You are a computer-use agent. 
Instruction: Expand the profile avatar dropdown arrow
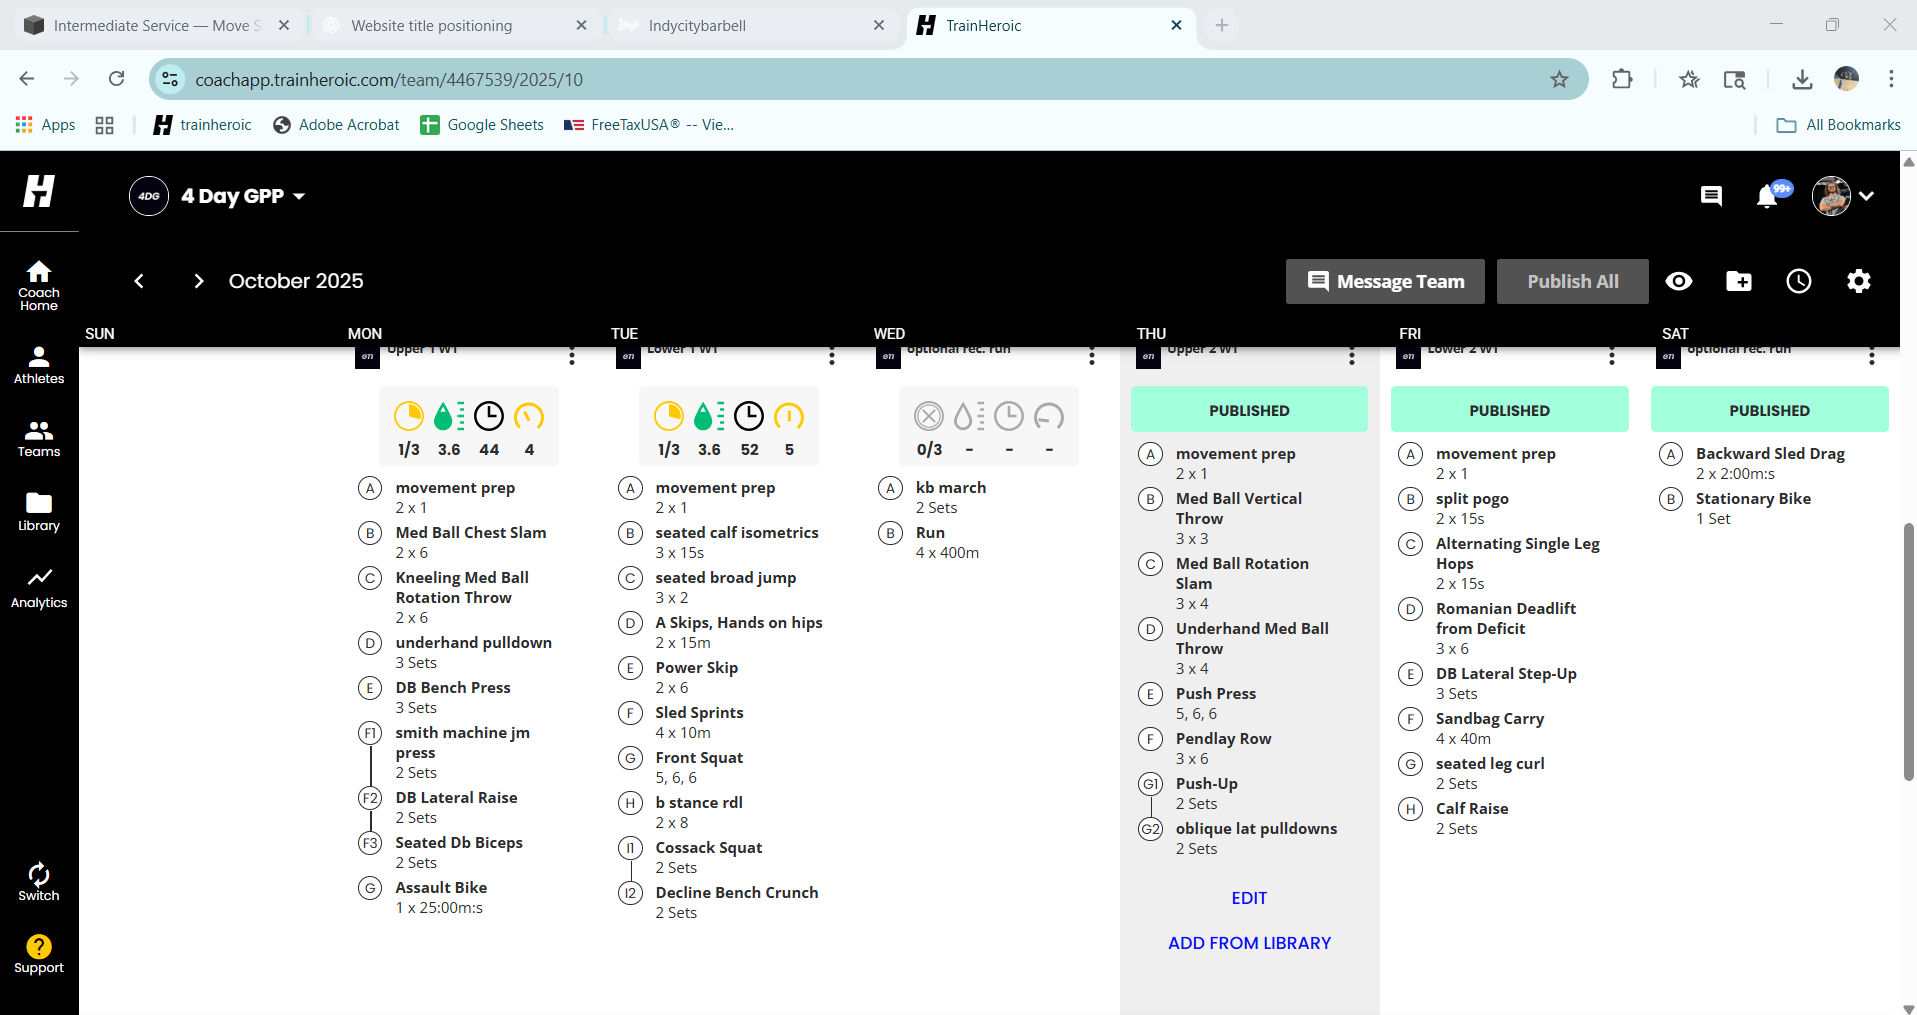(x=1866, y=196)
